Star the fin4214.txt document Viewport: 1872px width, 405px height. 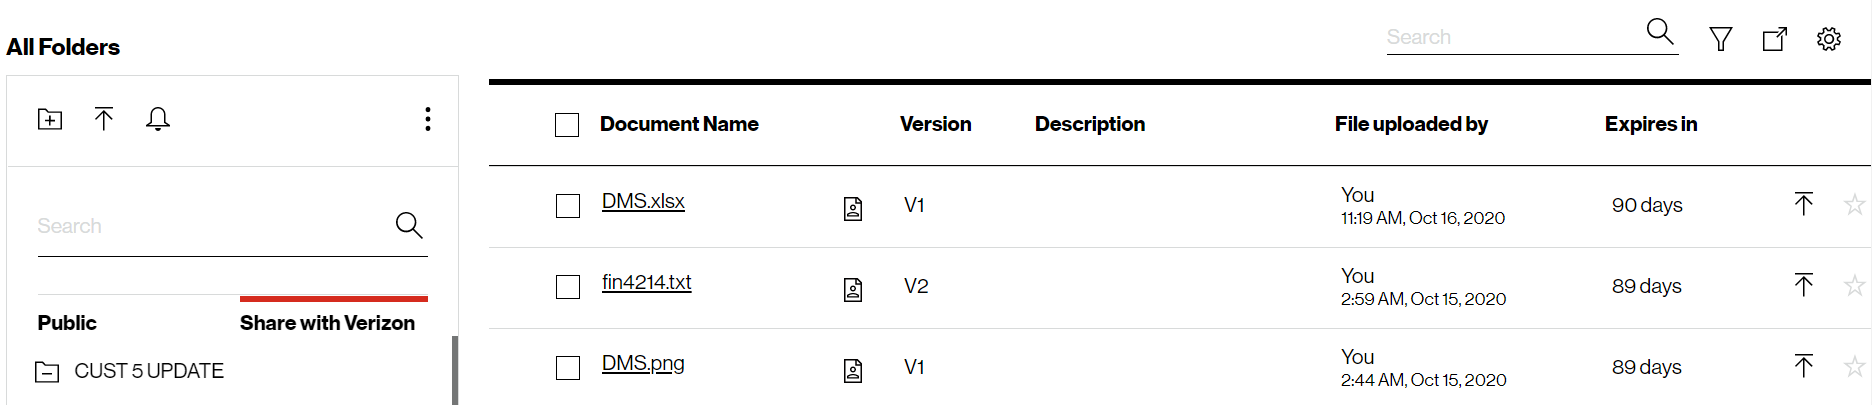coord(1854,286)
